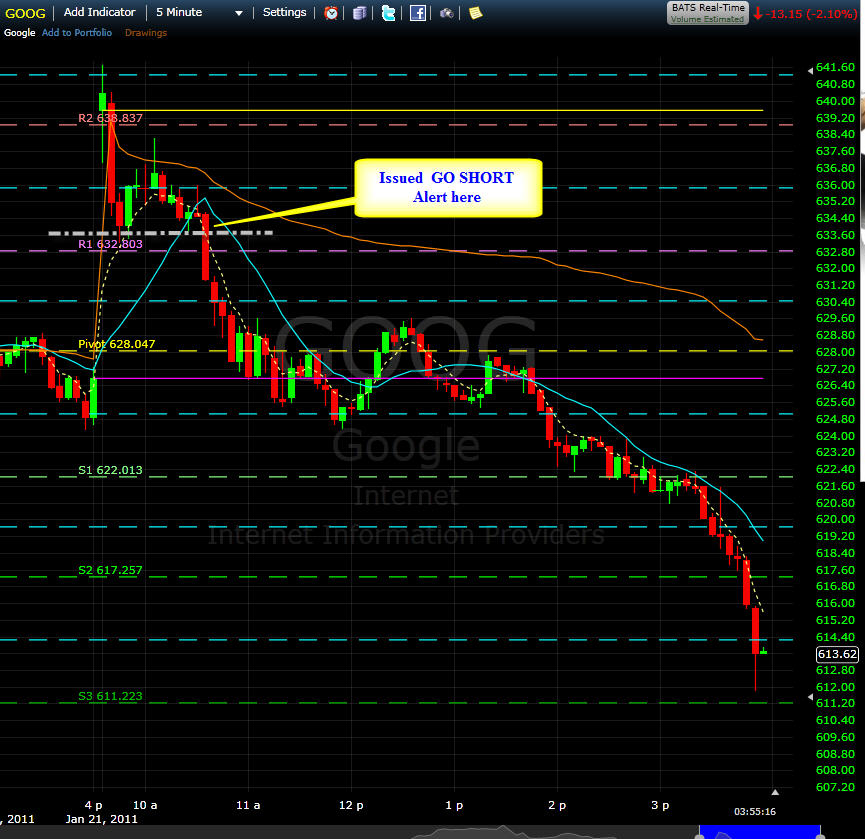Click the 640.00 price axis value
Screen dimensions: 865x839
[835, 101]
